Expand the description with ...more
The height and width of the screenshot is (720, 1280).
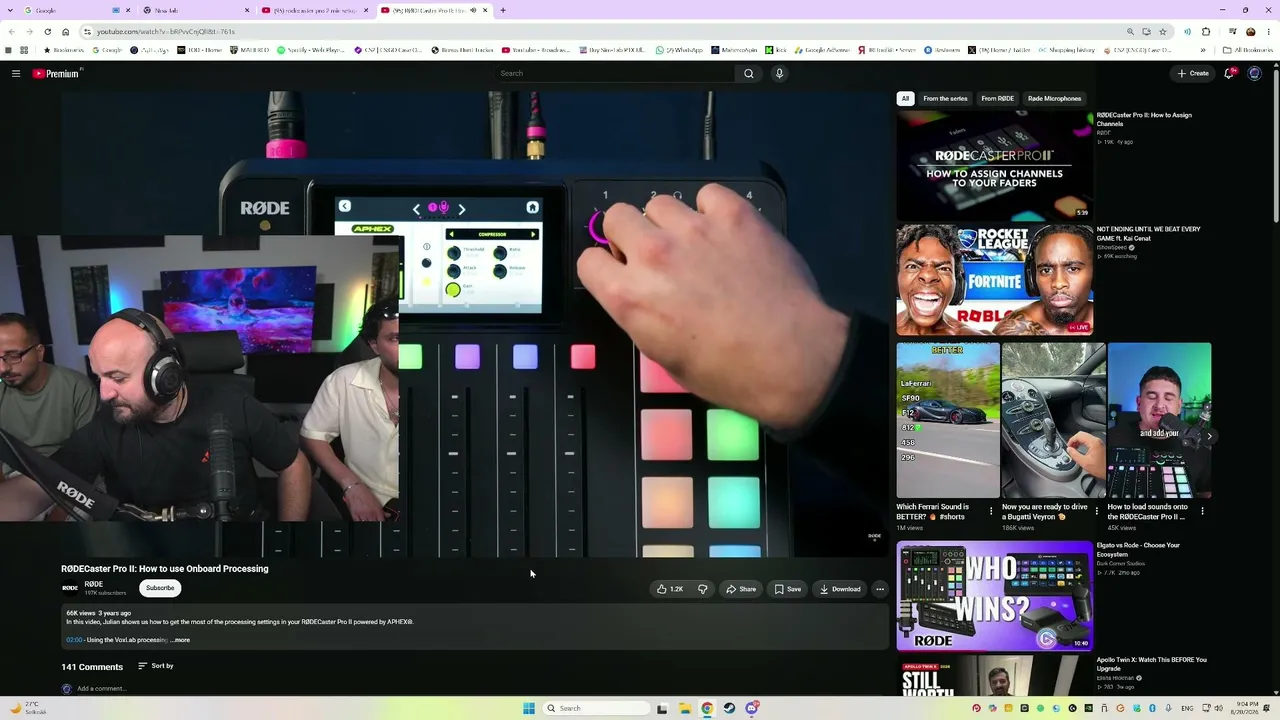click(x=180, y=640)
